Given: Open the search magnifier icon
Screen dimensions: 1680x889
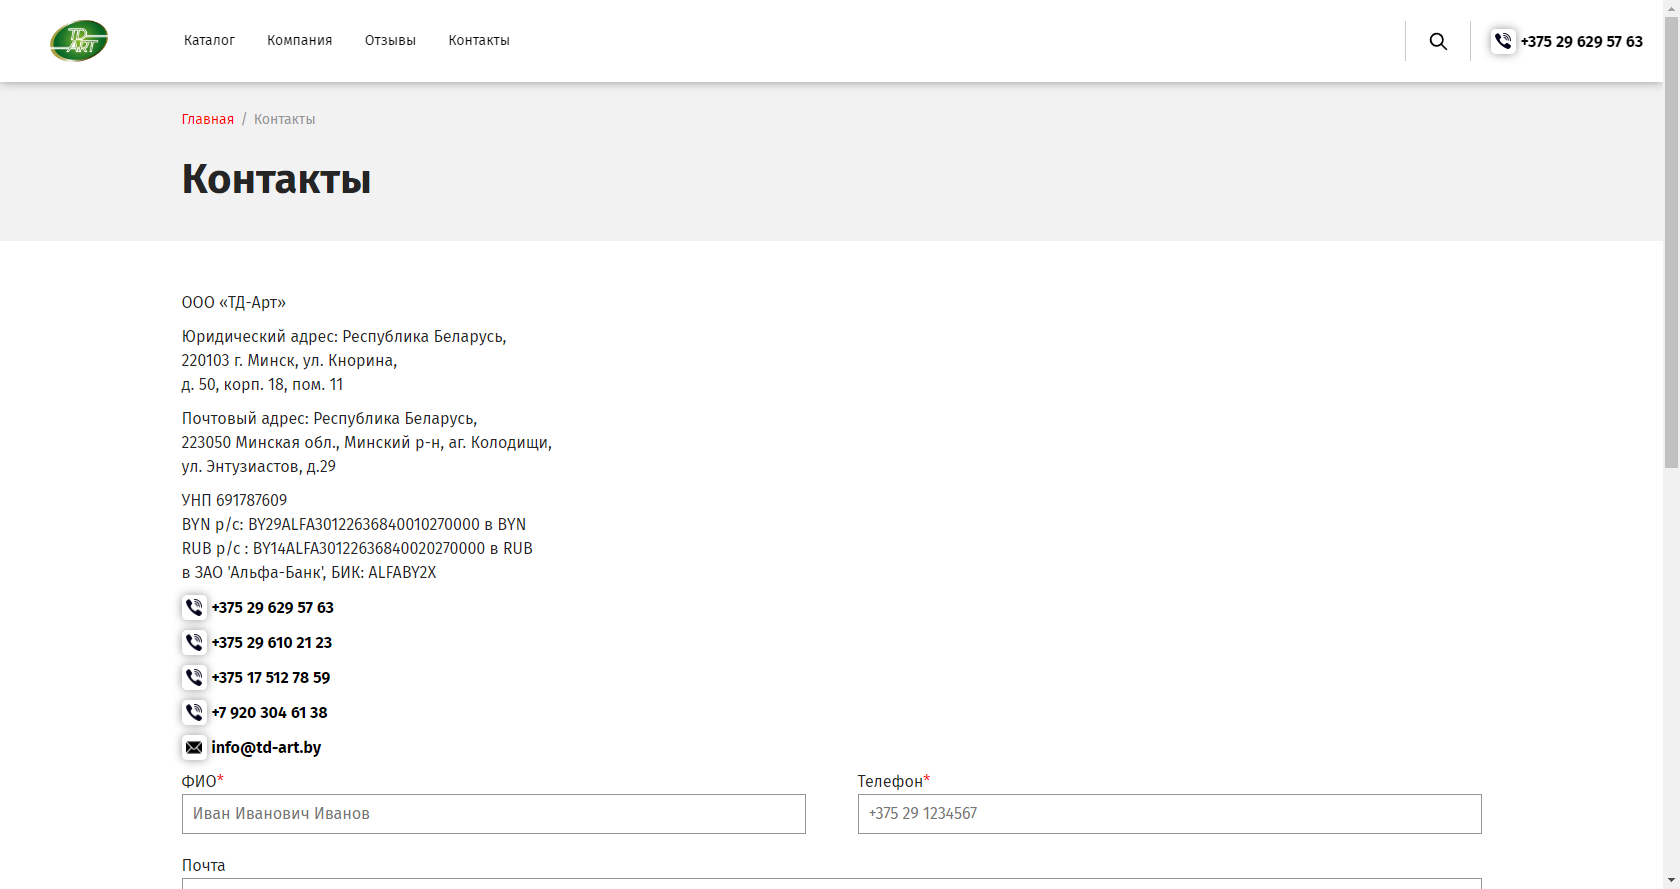Looking at the screenshot, I should coord(1438,41).
